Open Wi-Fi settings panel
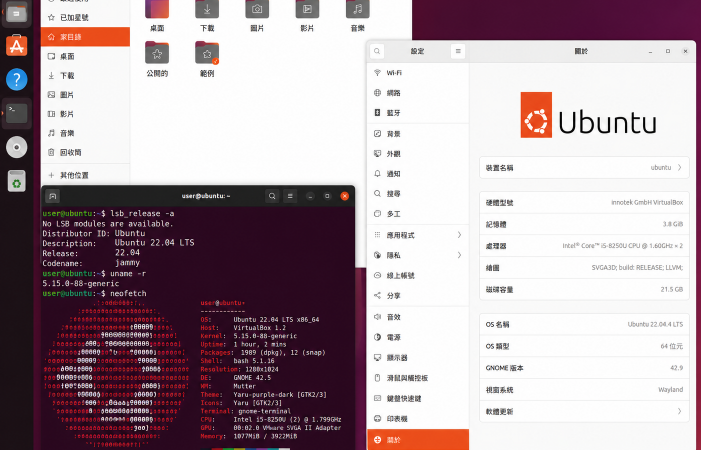701x450 pixels. (x=418, y=72)
